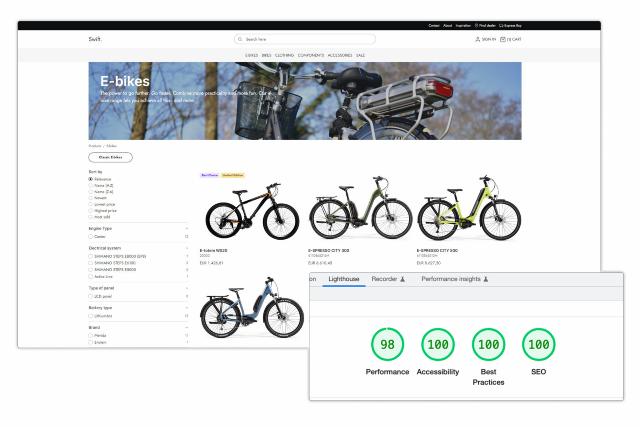Click the Find dealer link in top bar
The image size is (640, 427).
click(488, 25)
